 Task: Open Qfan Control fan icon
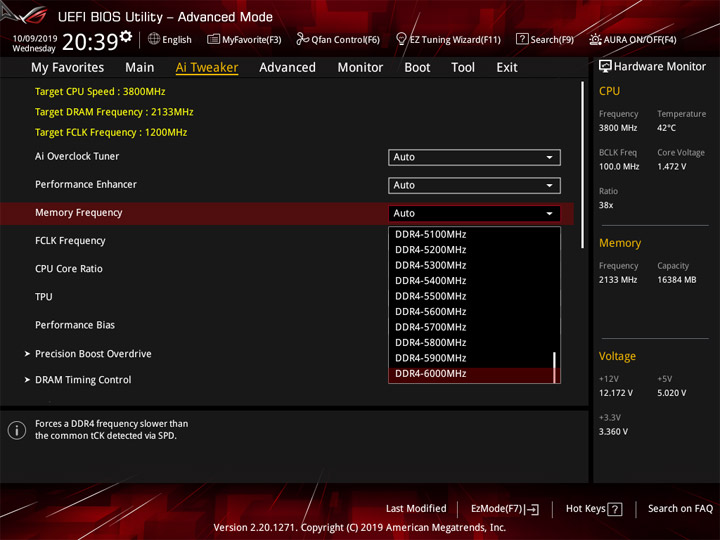coord(302,39)
